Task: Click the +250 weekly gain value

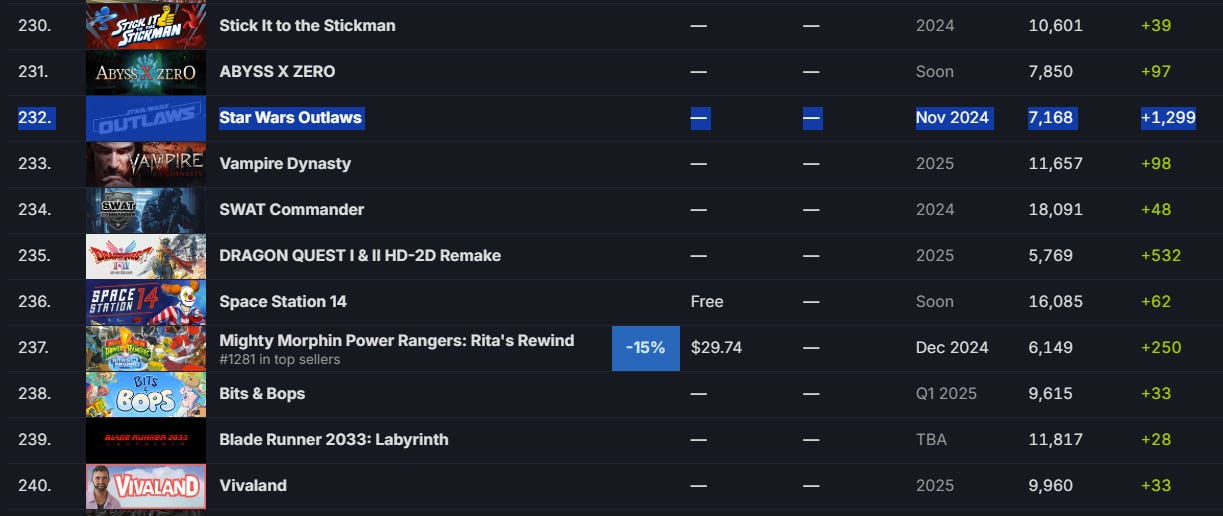Action: point(1161,348)
